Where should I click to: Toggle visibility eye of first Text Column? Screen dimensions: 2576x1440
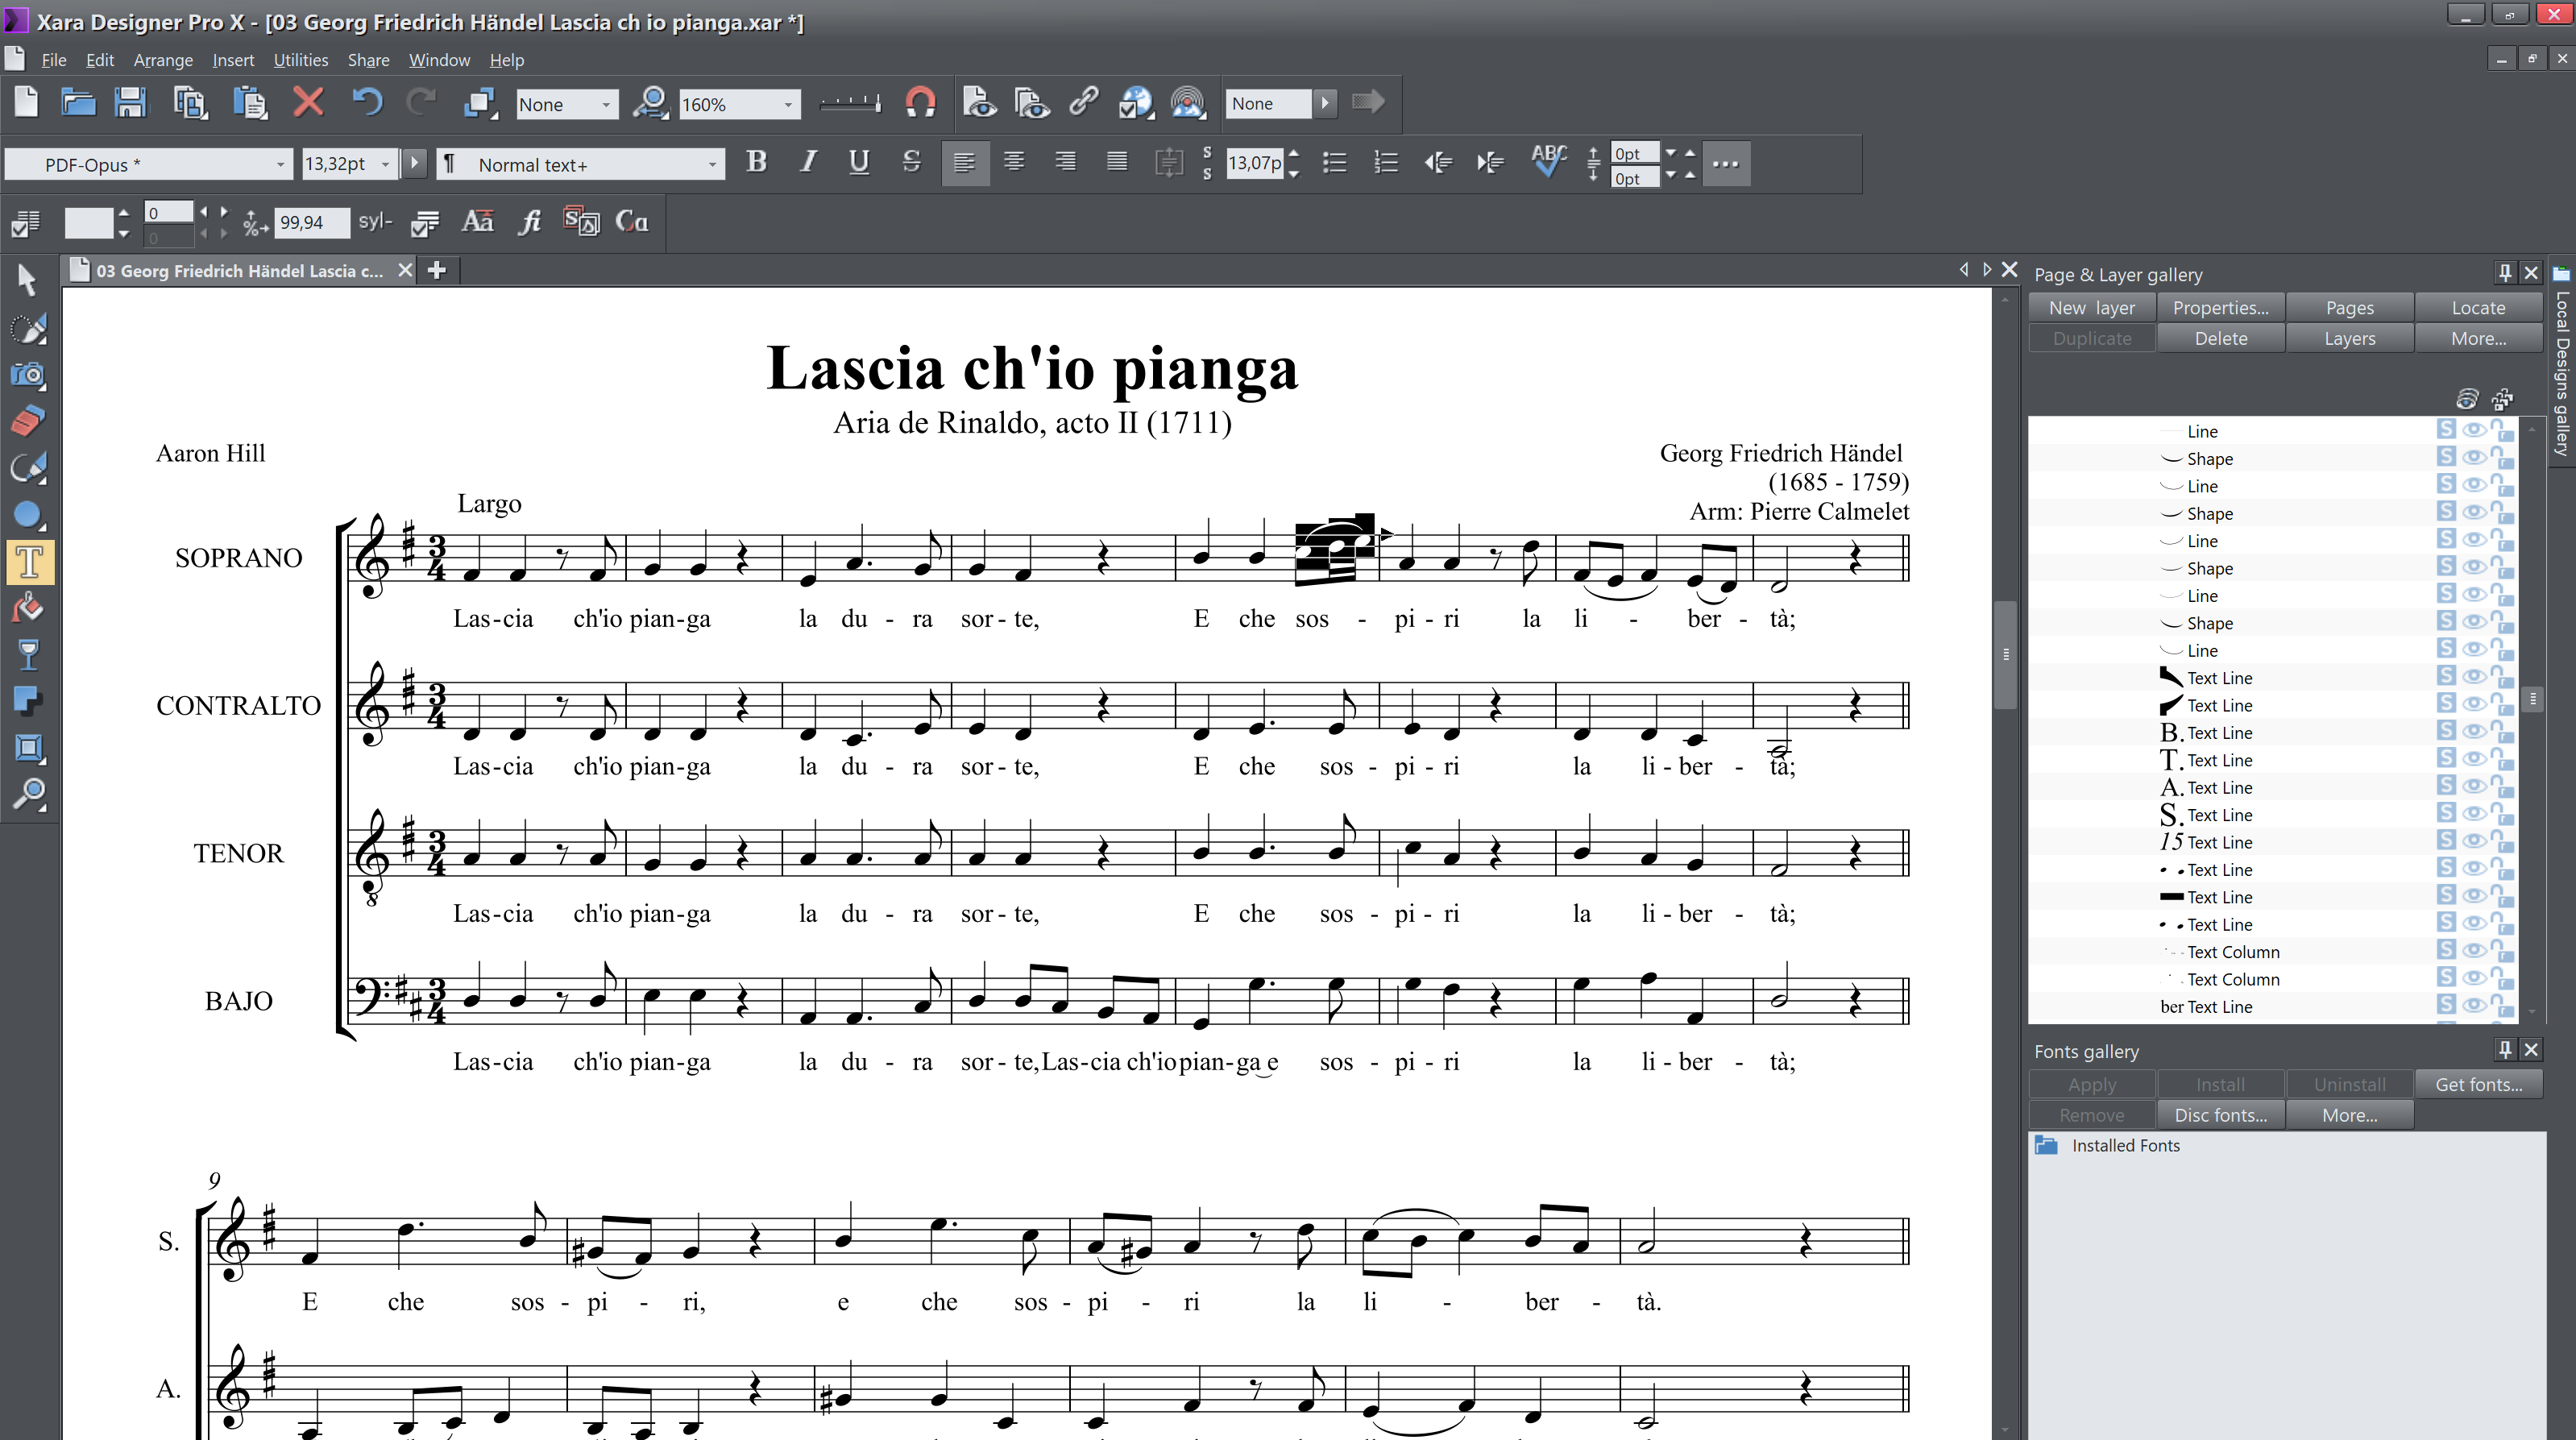tap(2473, 950)
